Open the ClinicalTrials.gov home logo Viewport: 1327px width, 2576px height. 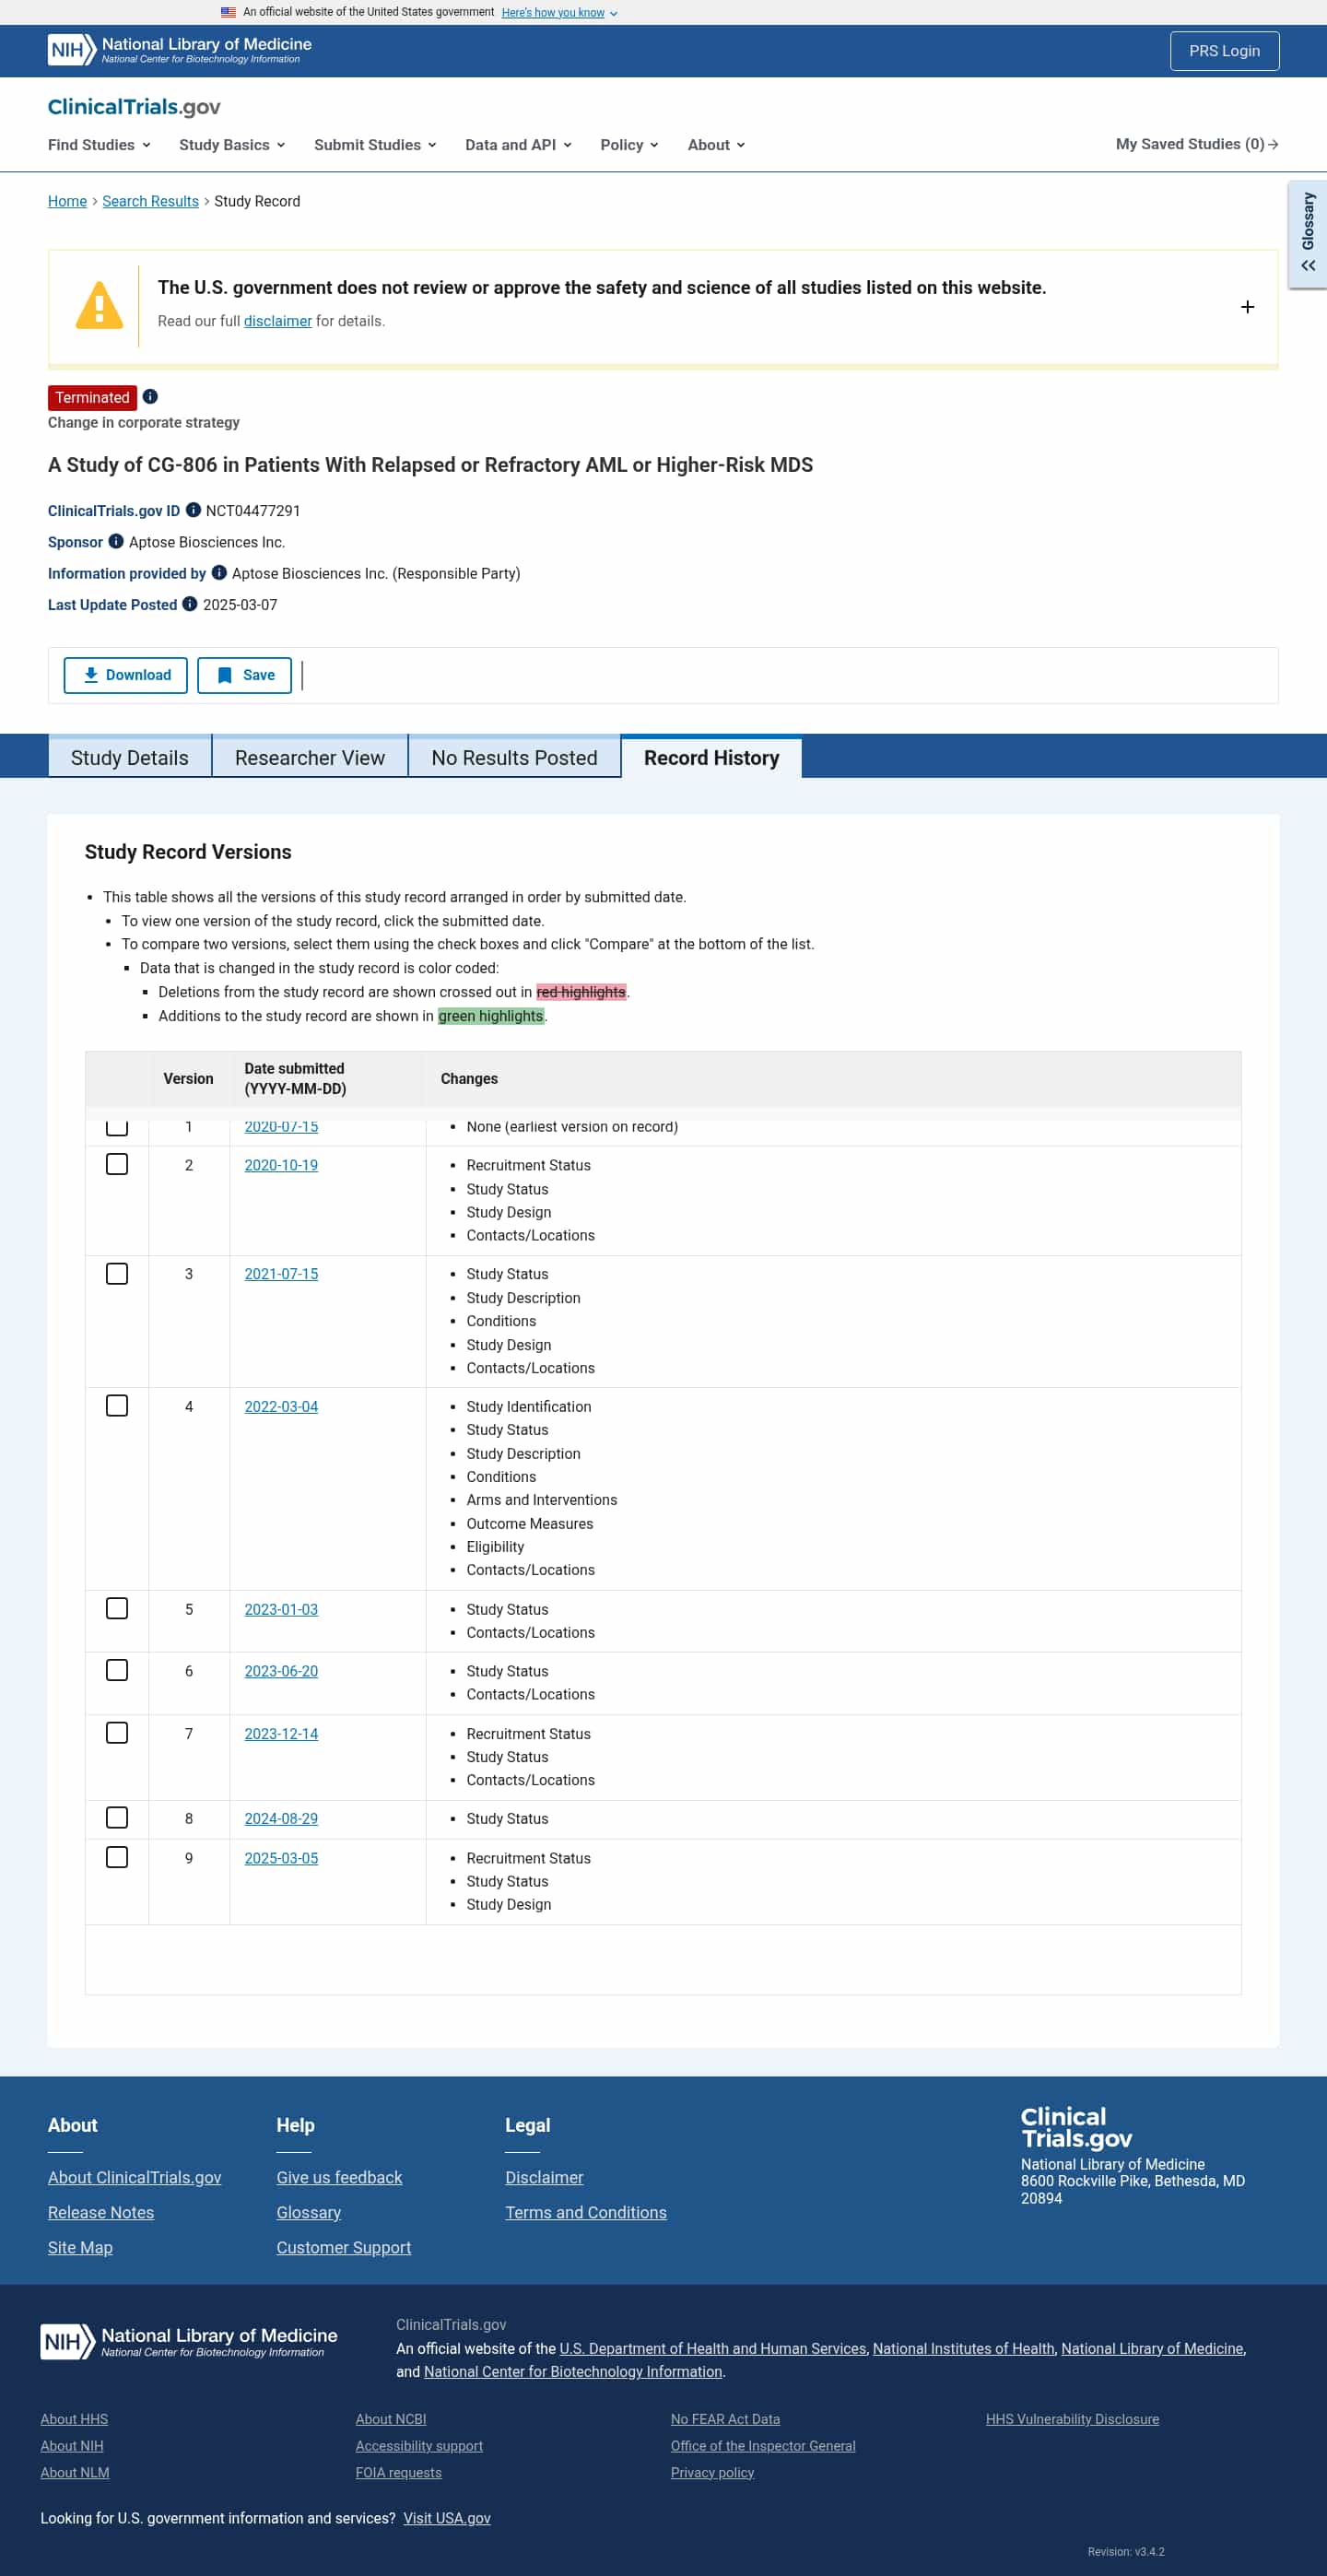(x=134, y=107)
